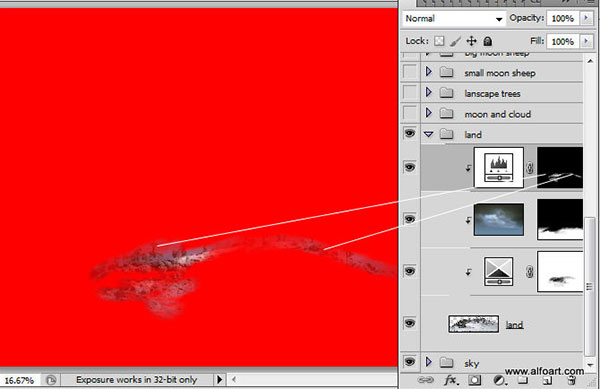Click the create new layer icon

click(x=548, y=380)
